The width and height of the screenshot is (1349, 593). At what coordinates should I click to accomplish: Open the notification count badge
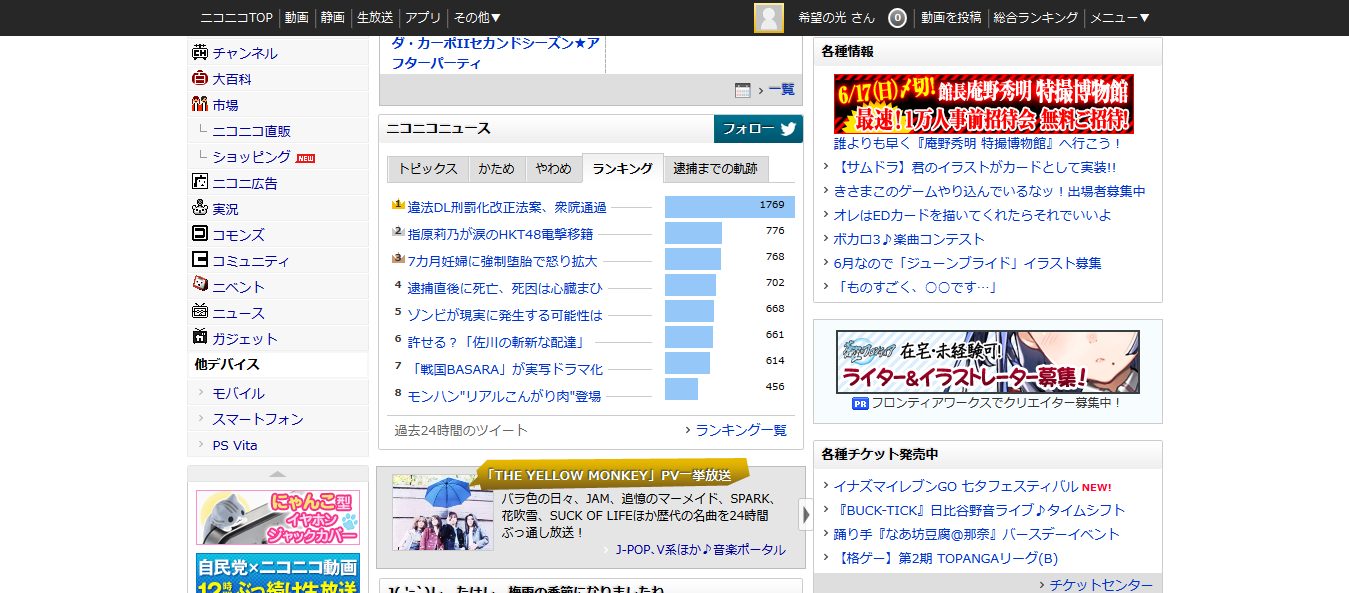tap(897, 18)
